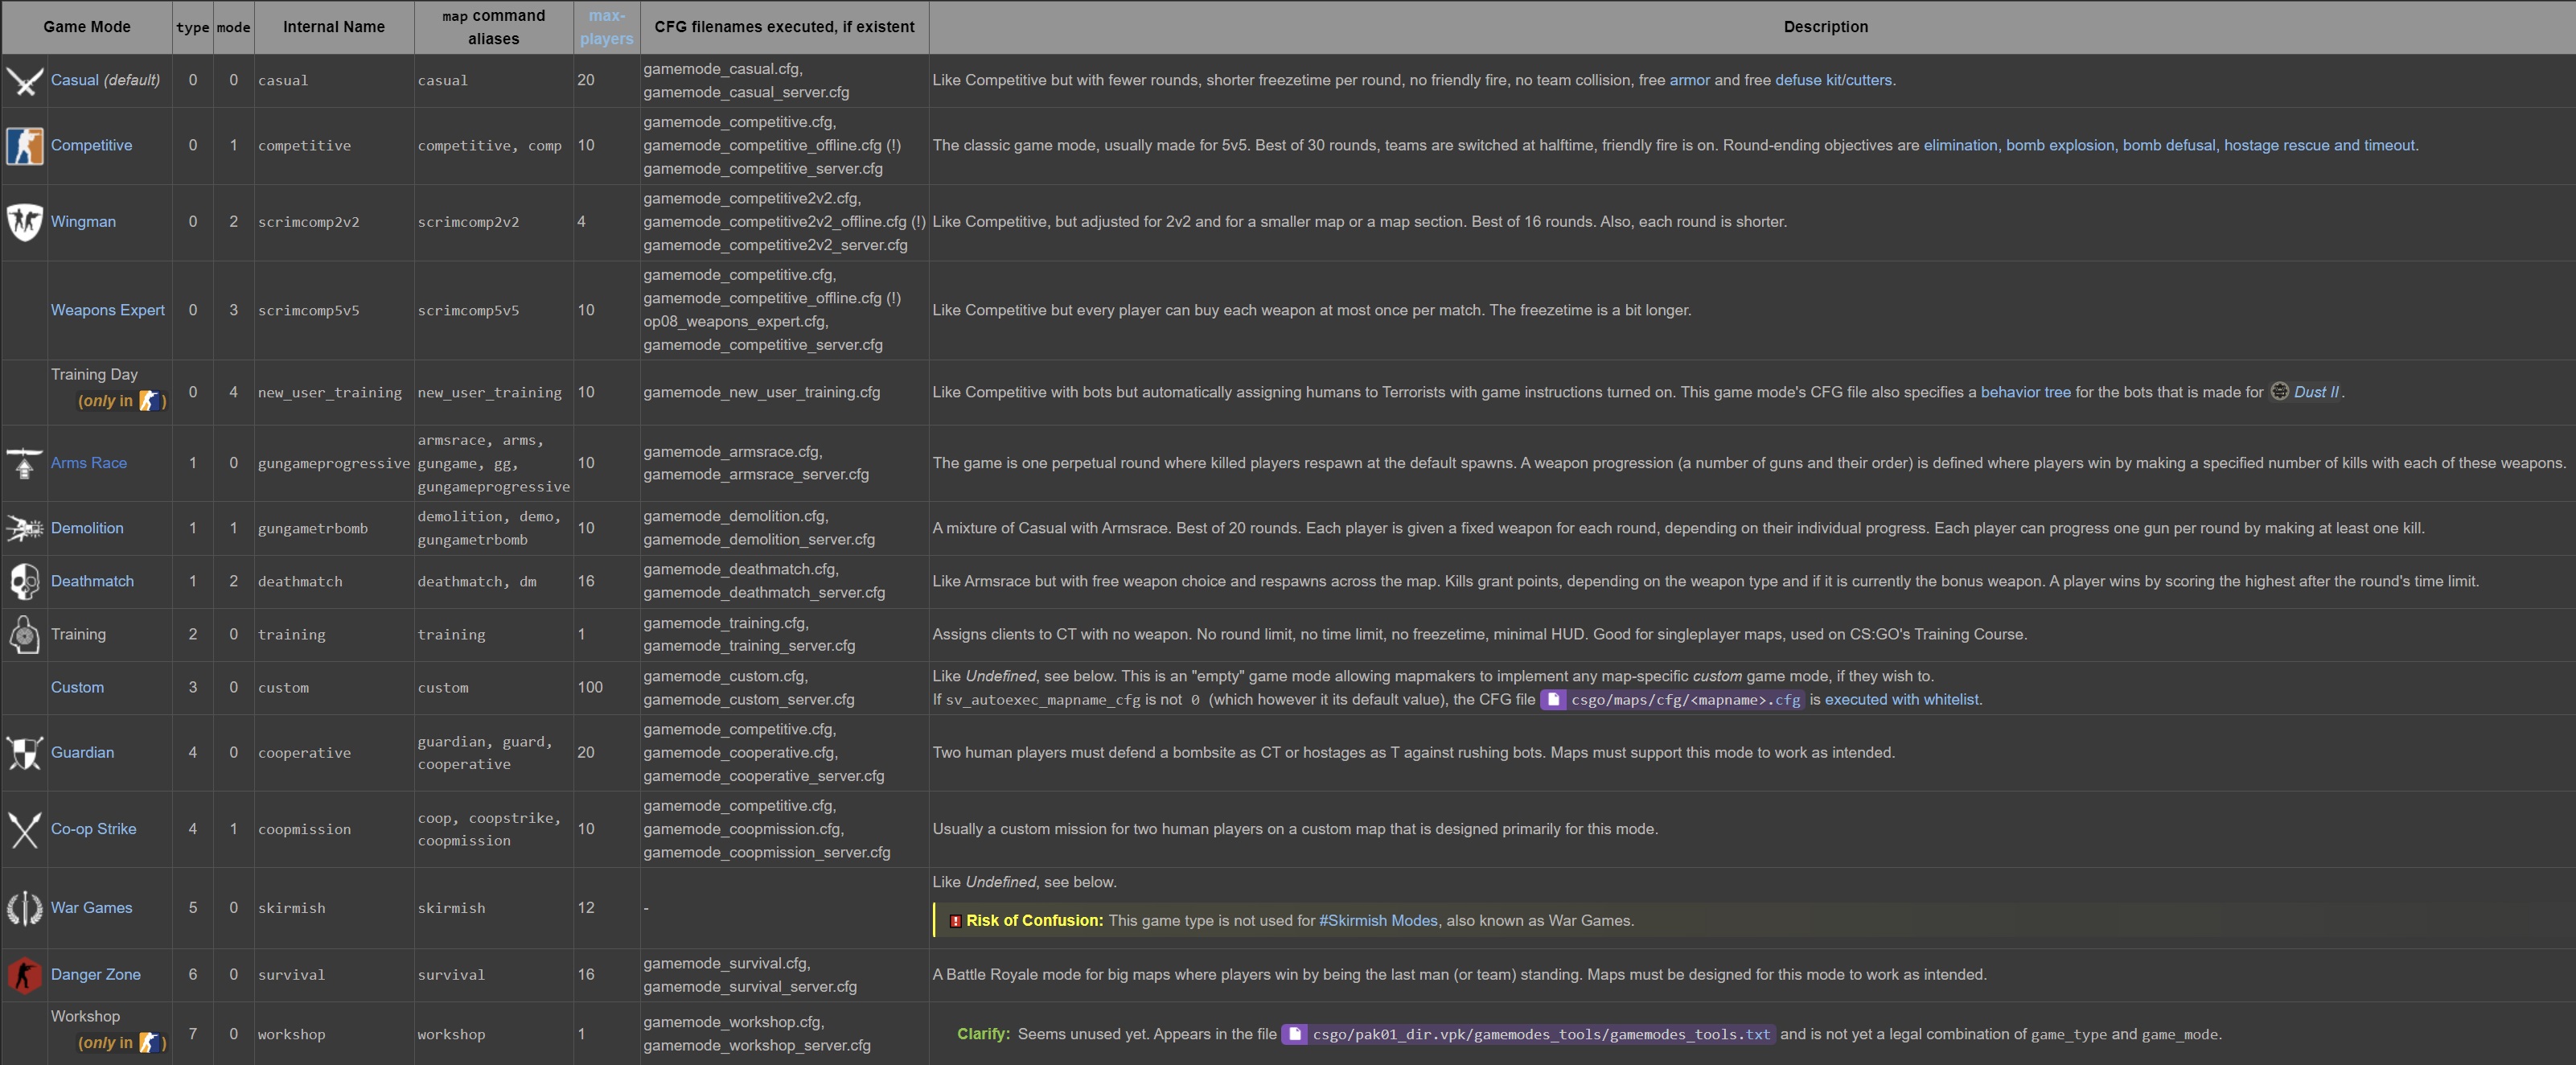Click the Game Mode column header
This screenshot has height=1065, width=2576.
[87, 27]
